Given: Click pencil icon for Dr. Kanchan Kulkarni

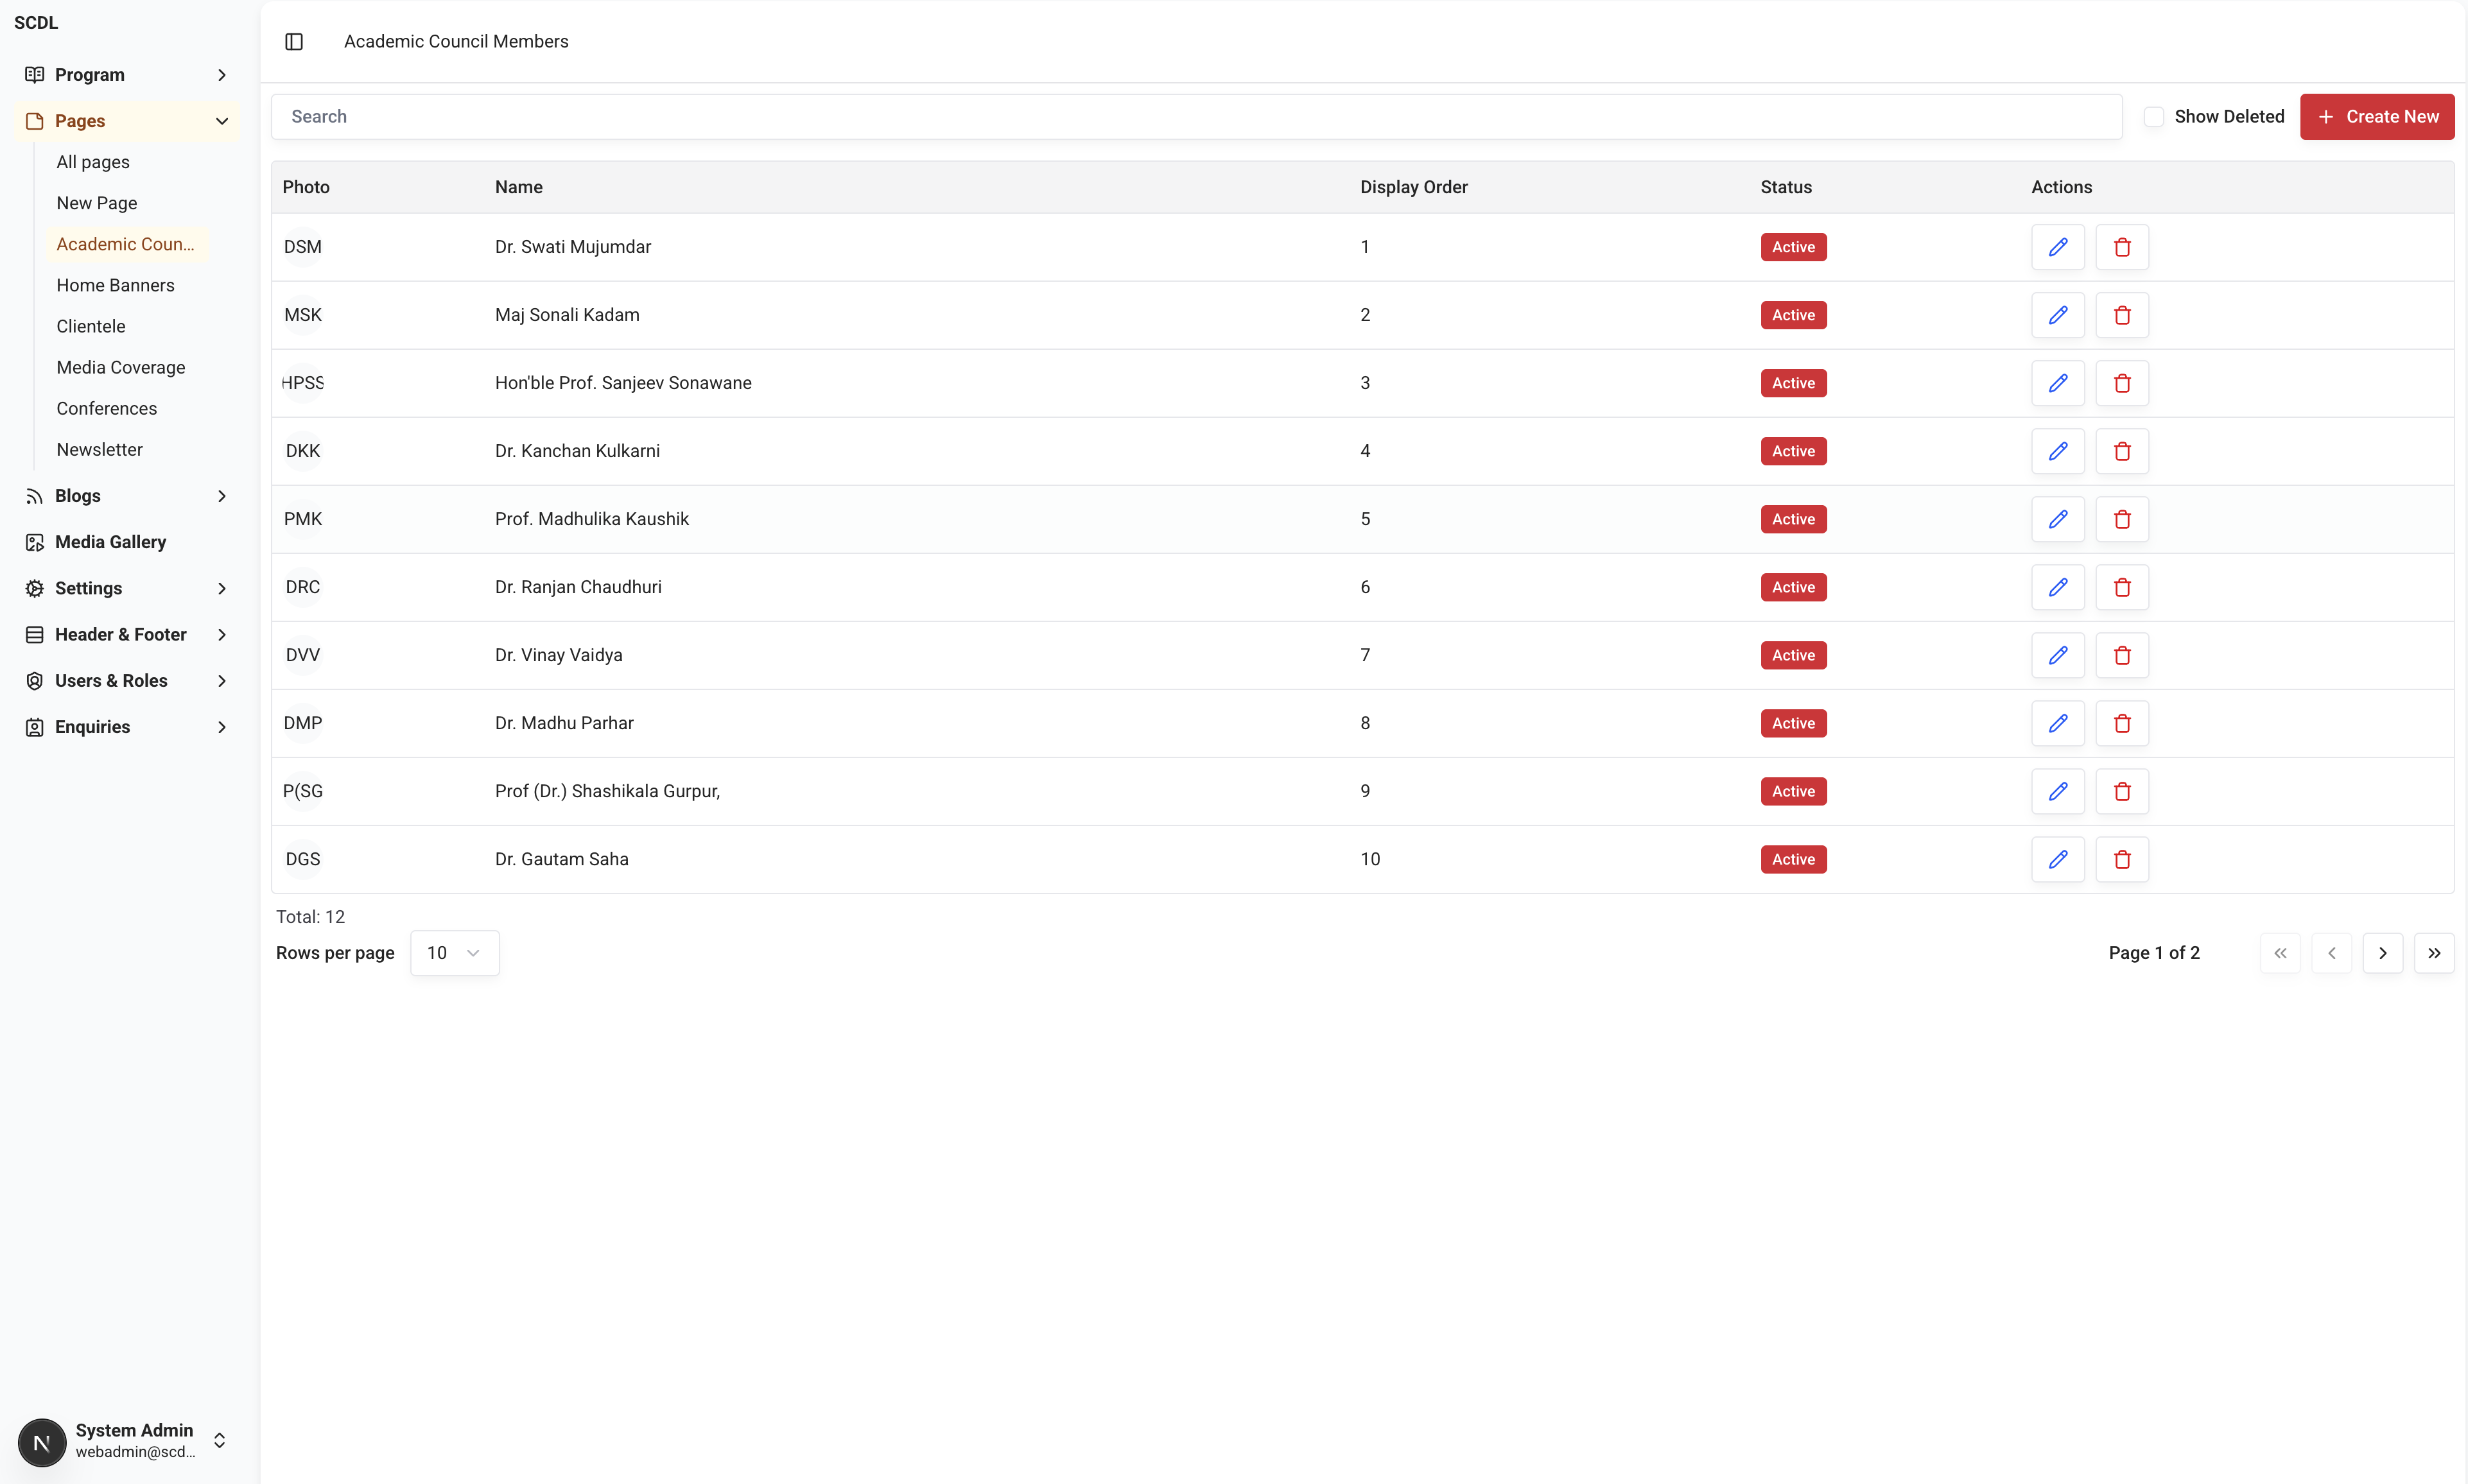Looking at the screenshot, I should tap(2057, 451).
